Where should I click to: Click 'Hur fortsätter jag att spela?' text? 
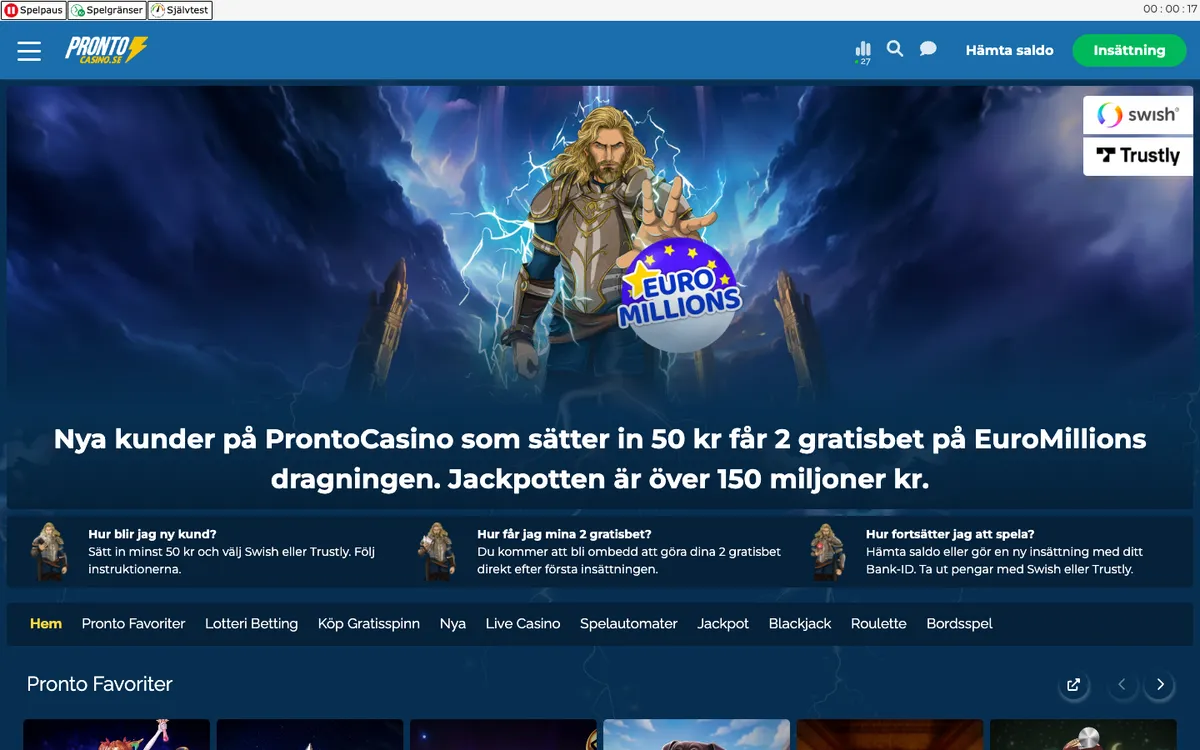950,534
